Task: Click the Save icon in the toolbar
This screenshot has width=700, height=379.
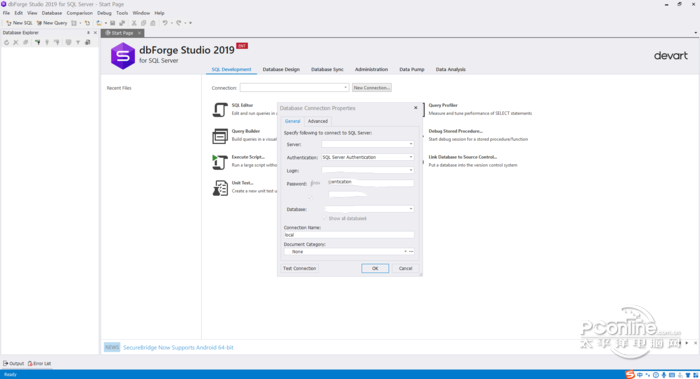Action: 112,23
